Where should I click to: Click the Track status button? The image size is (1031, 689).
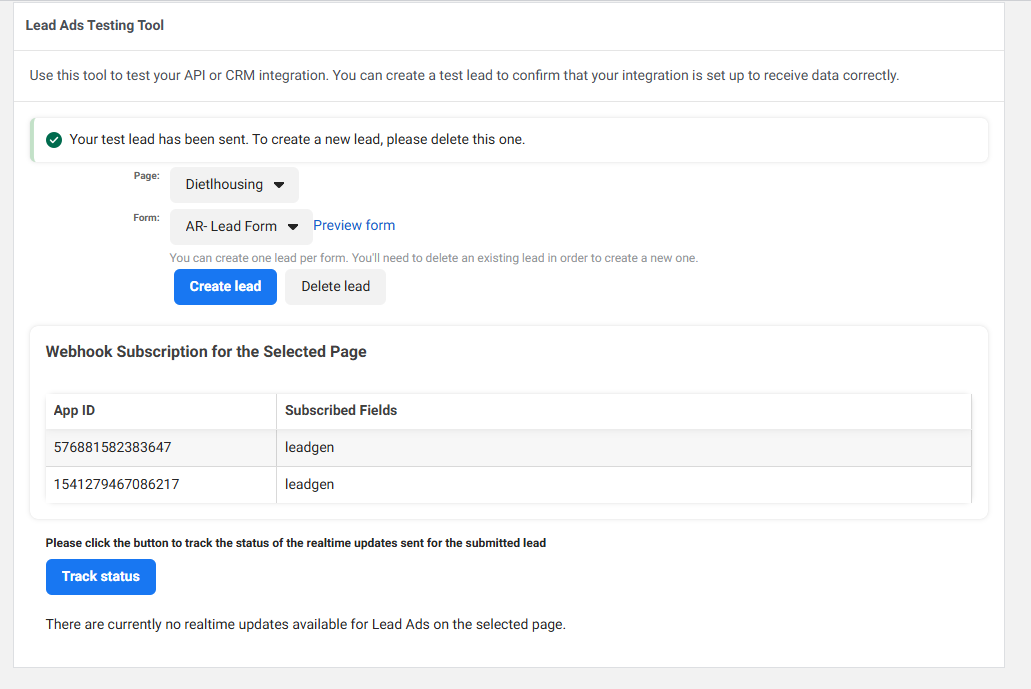click(x=101, y=577)
